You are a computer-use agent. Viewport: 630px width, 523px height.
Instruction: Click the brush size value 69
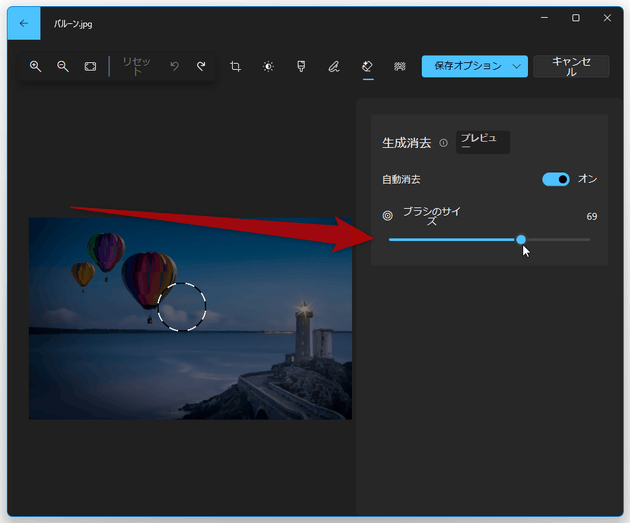click(x=591, y=217)
